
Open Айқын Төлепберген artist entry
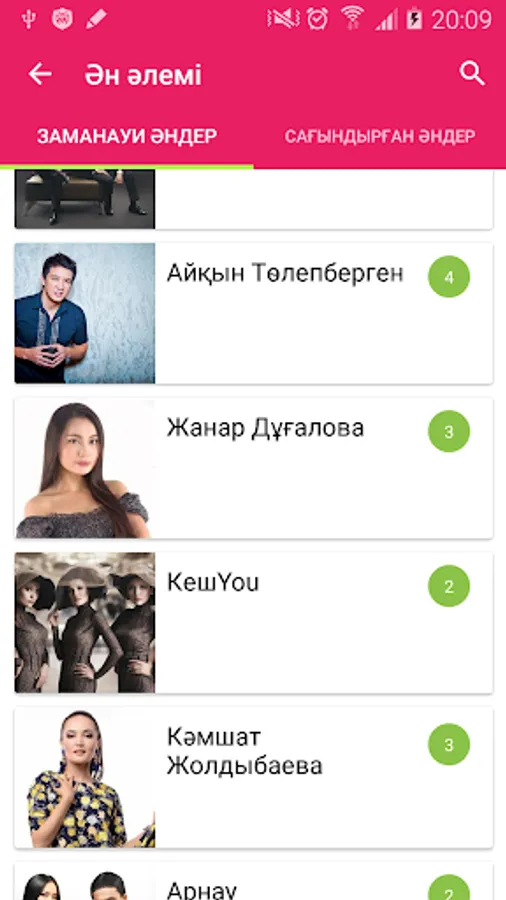pyautogui.click(x=253, y=313)
